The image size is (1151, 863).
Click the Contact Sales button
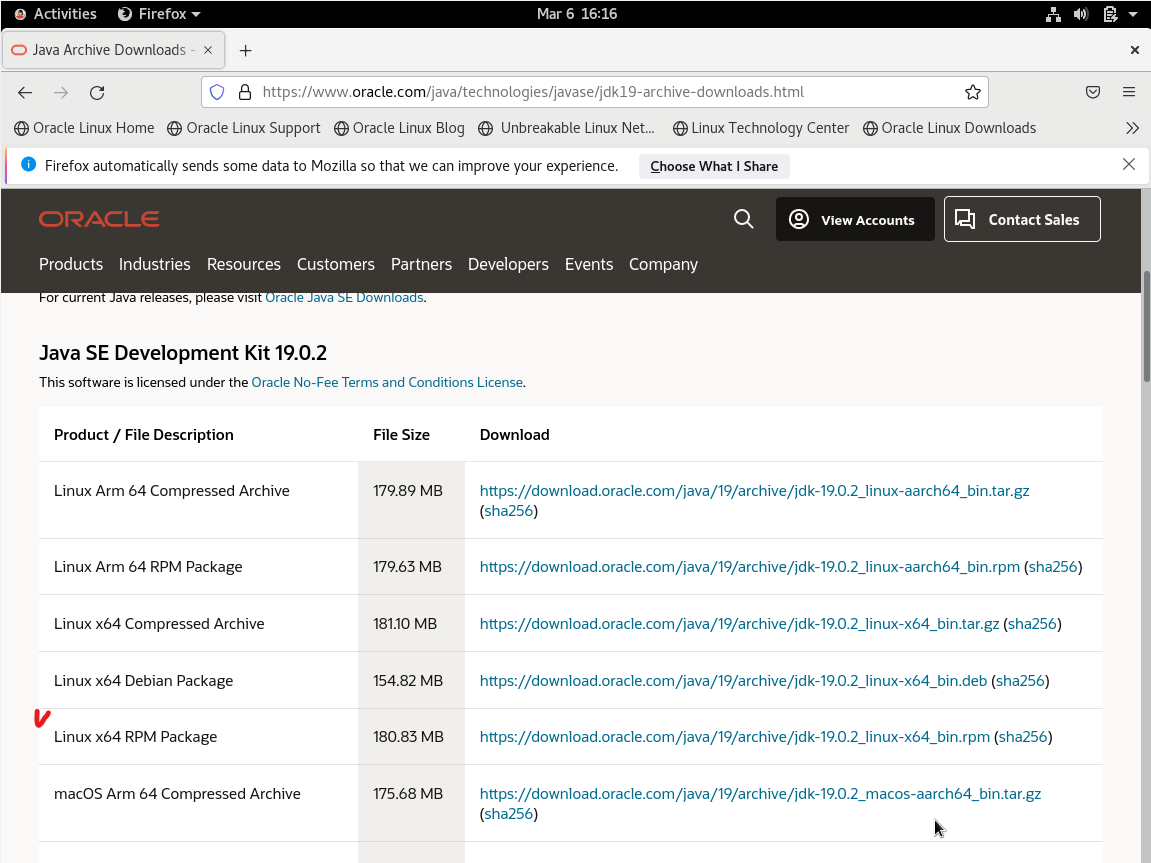pos(1022,219)
